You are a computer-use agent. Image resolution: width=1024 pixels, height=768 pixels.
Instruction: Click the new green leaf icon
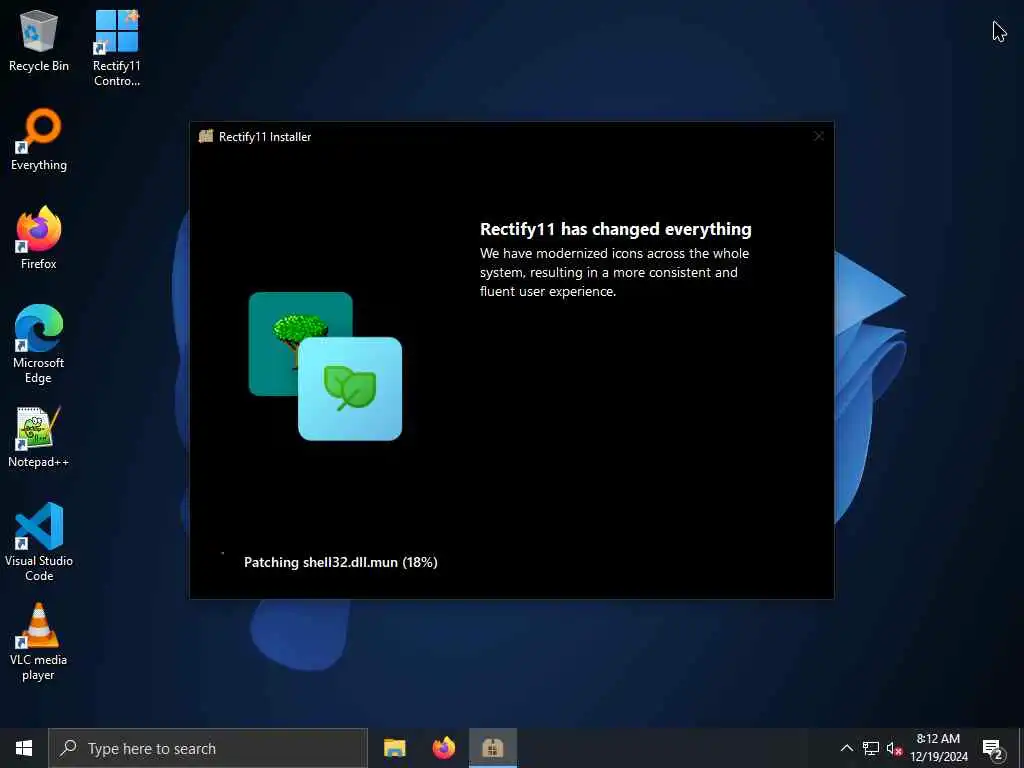(x=350, y=389)
